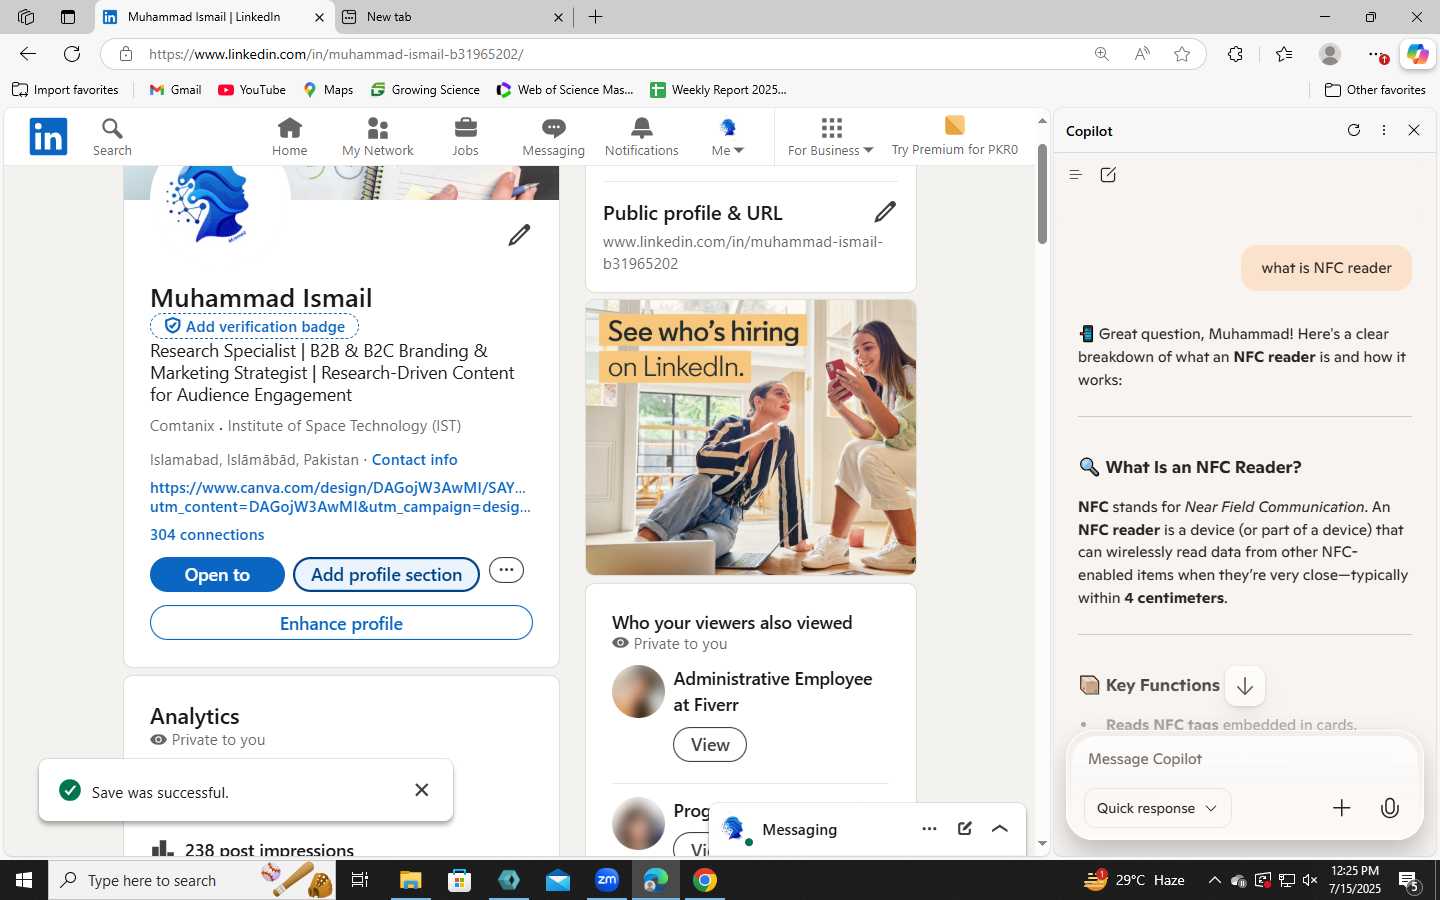
Task: Toggle Copilot icon in toolbar
Action: point(1418,54)
